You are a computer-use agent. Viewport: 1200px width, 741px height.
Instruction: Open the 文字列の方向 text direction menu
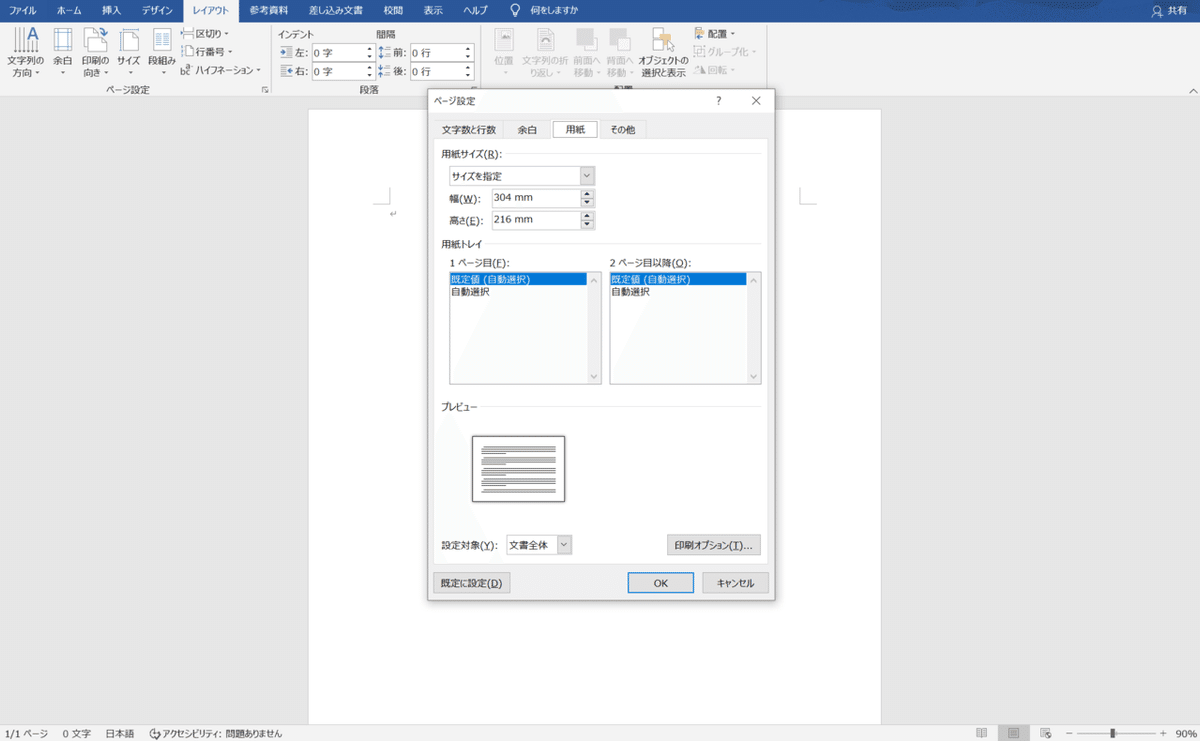tap(26, 53)
